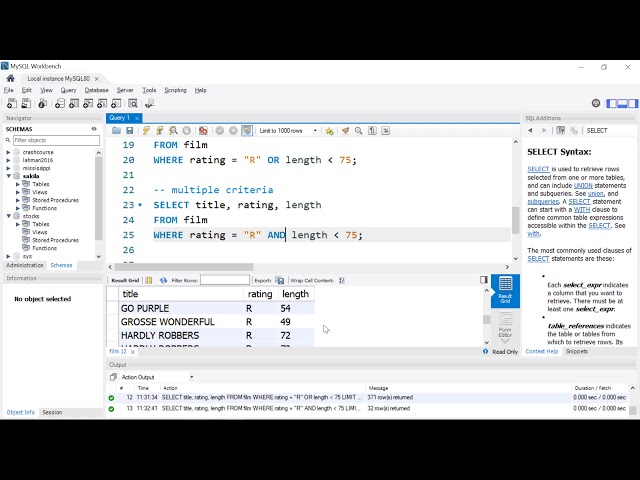Toggle the result side panel icon

484,280
